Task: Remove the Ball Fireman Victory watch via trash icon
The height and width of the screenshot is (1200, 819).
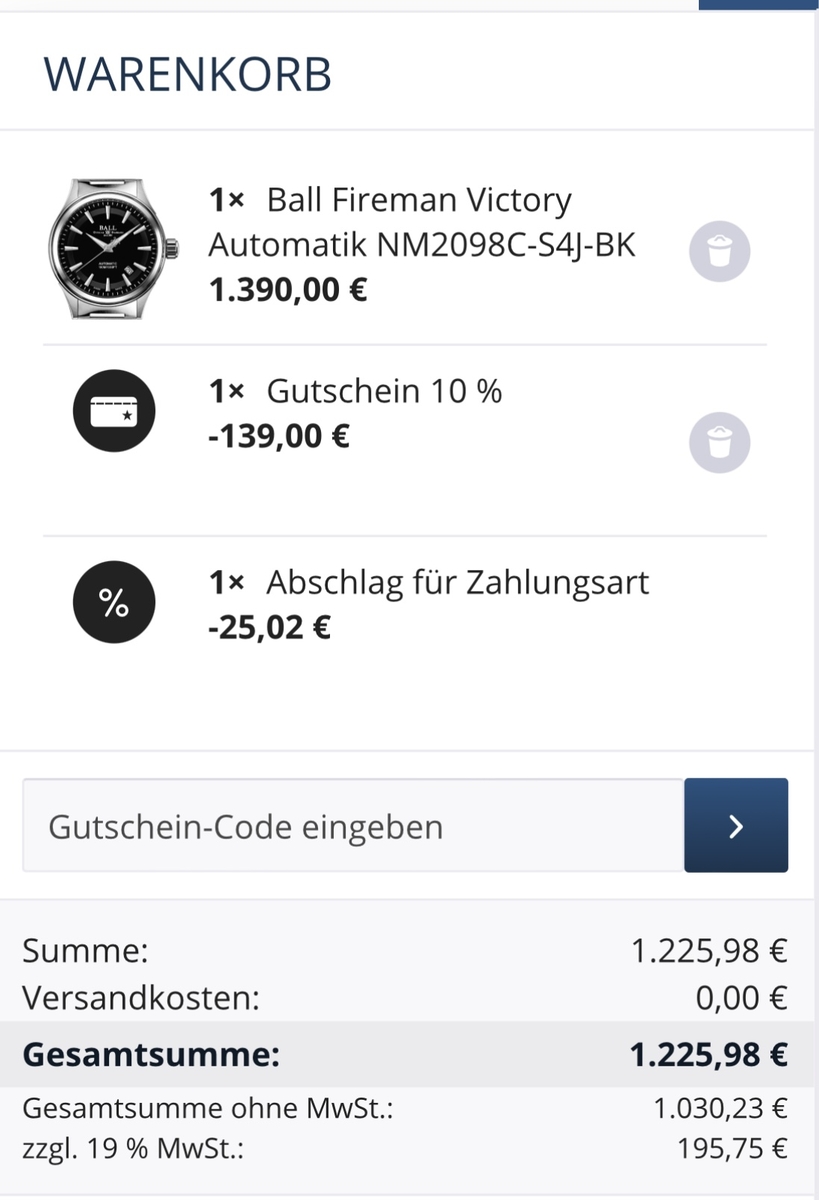Action: coord(719,250)
